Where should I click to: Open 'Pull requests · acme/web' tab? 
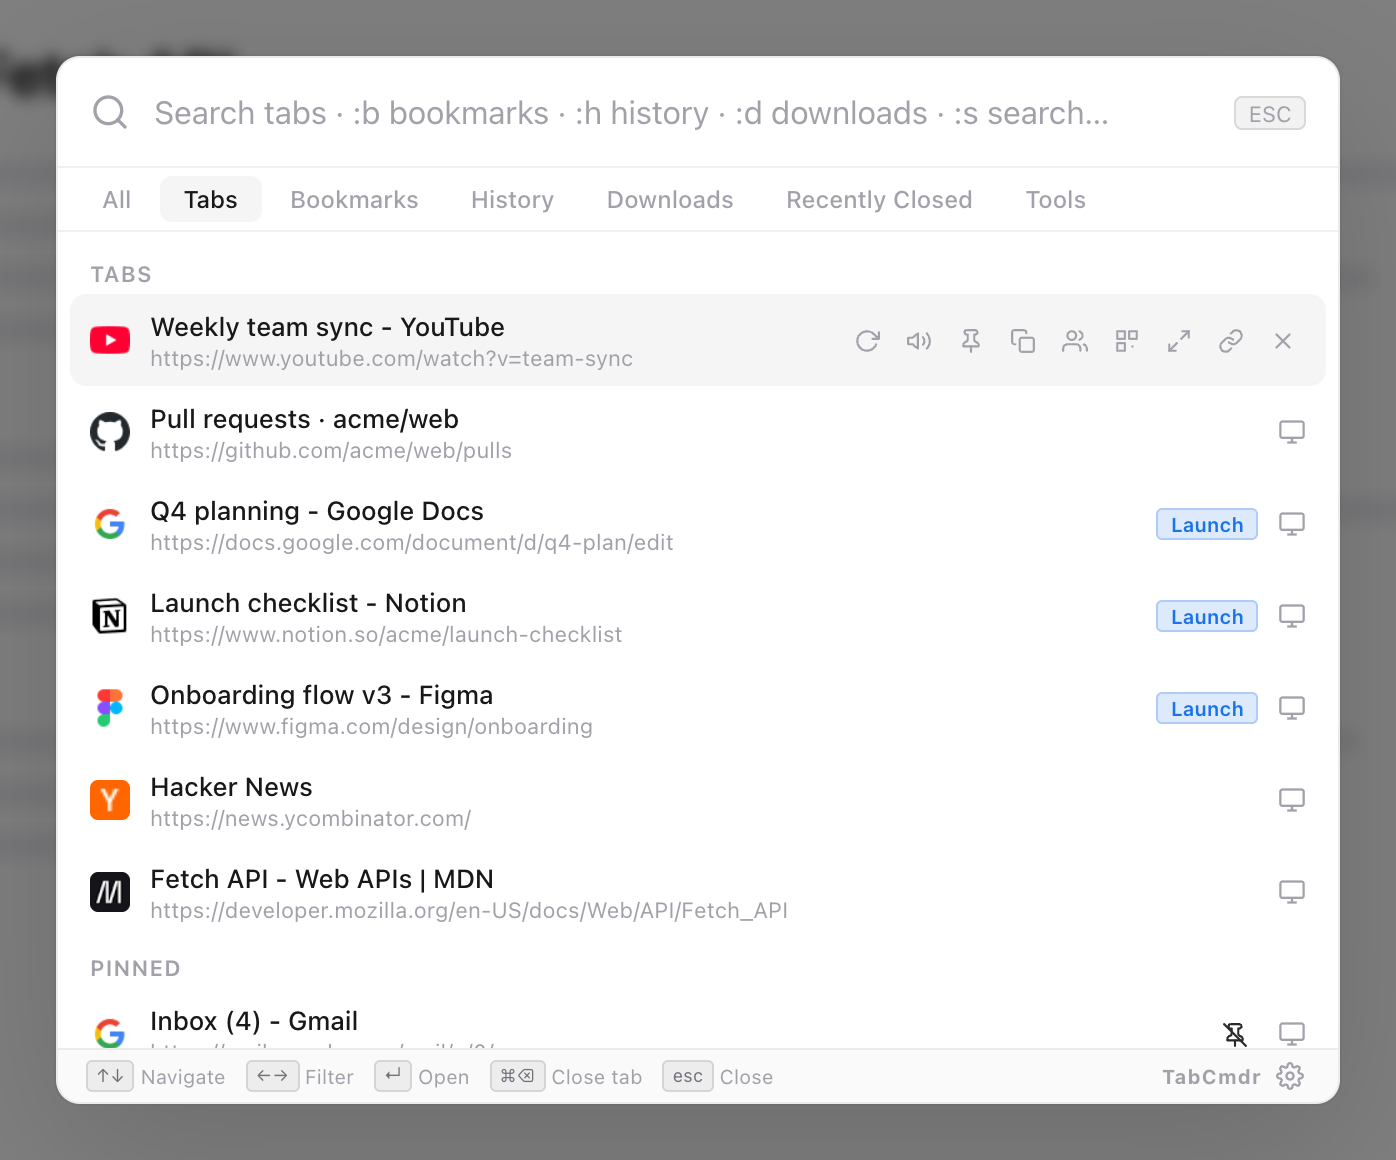pos(698,432)
